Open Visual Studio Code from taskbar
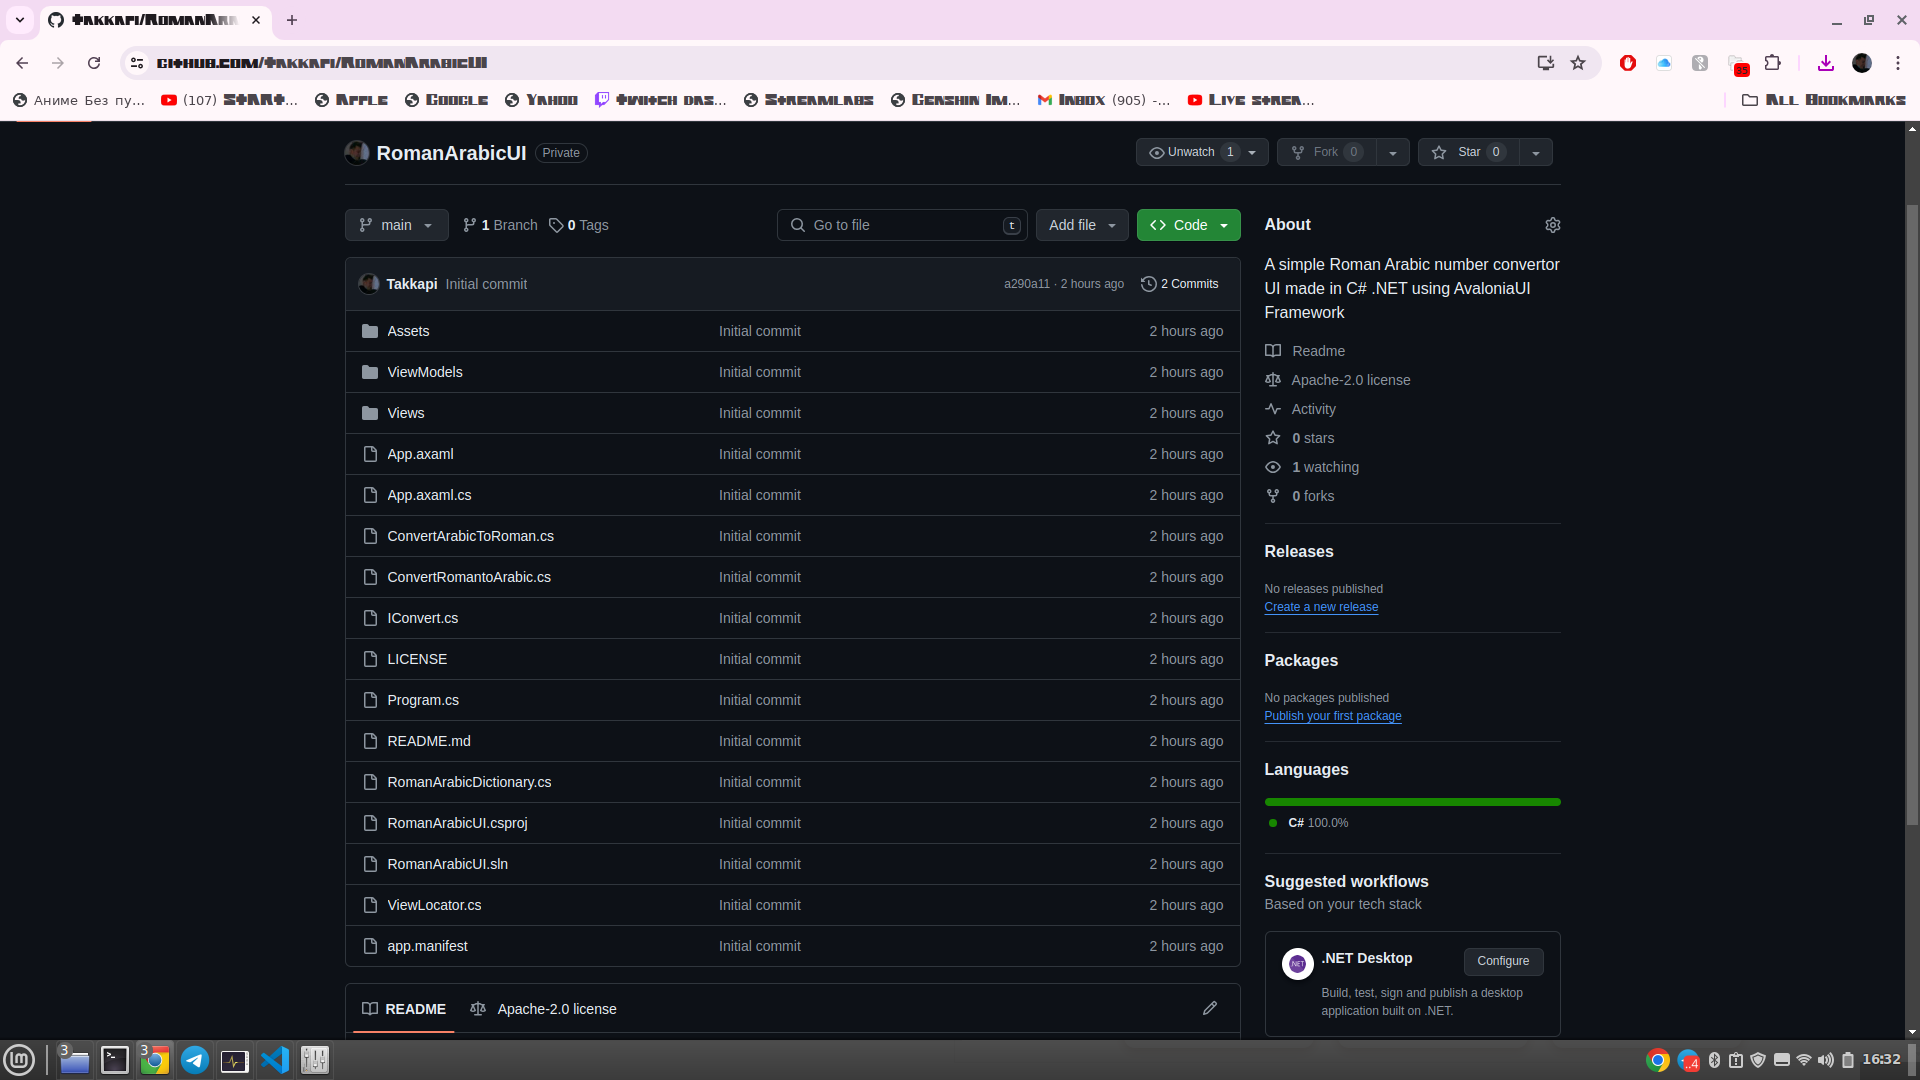1920x1080 pixels. [275, 1060]
